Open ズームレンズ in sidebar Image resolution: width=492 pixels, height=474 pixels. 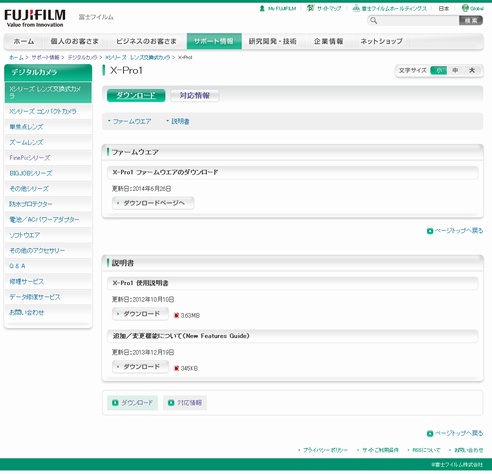48,142
